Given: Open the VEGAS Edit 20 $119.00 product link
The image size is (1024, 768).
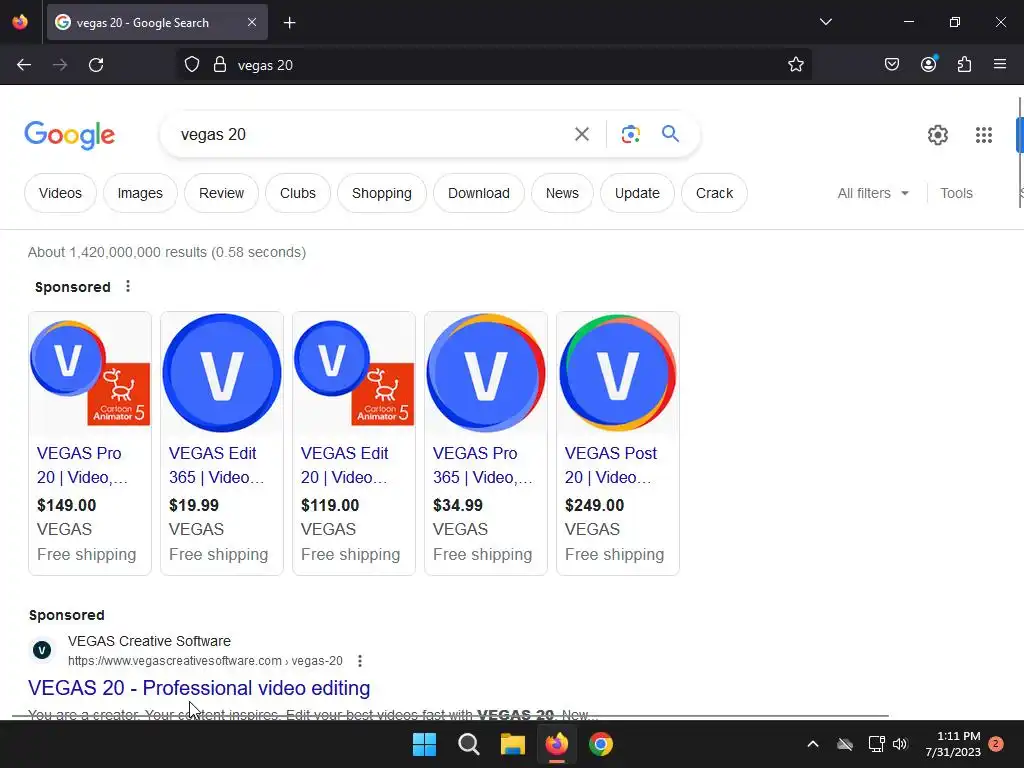Looking at the screenshot, I should pyautogui.click(x=345, y=465).
